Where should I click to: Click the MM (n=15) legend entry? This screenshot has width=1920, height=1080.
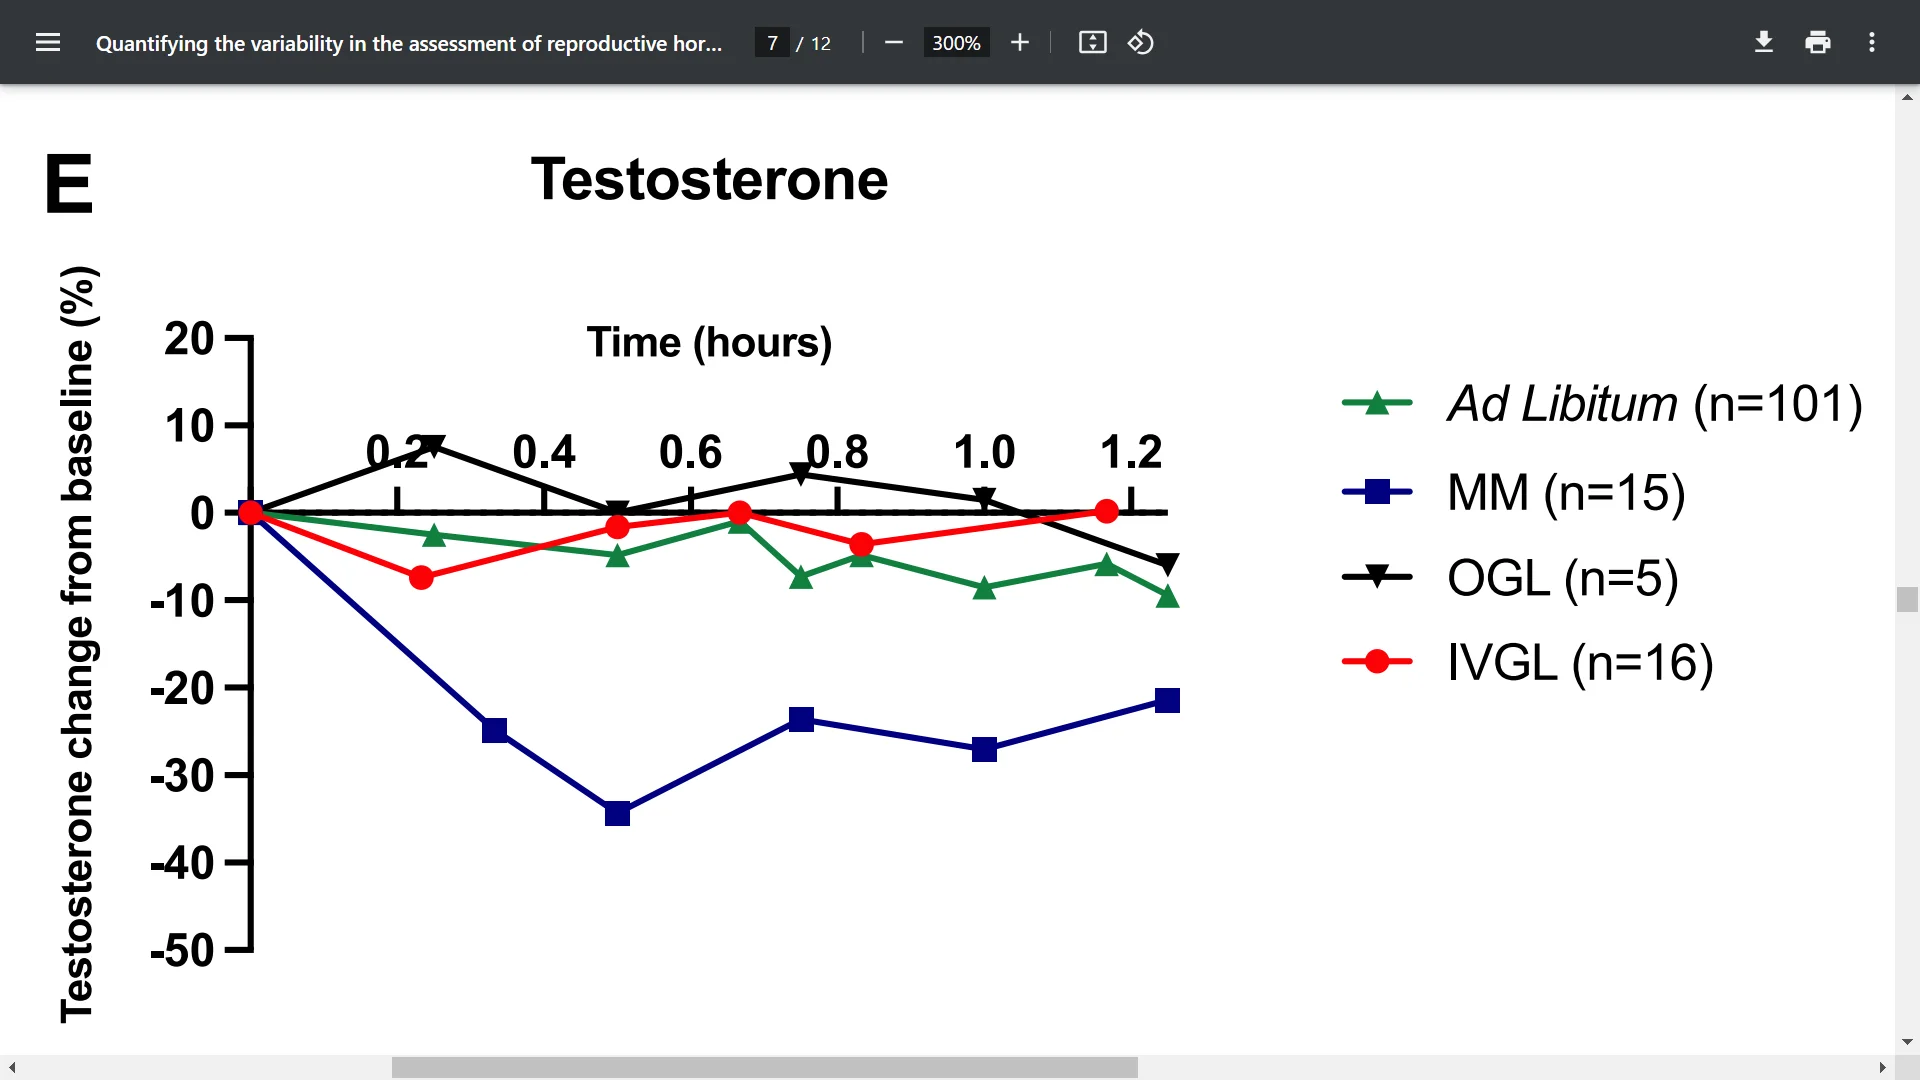1565,492
